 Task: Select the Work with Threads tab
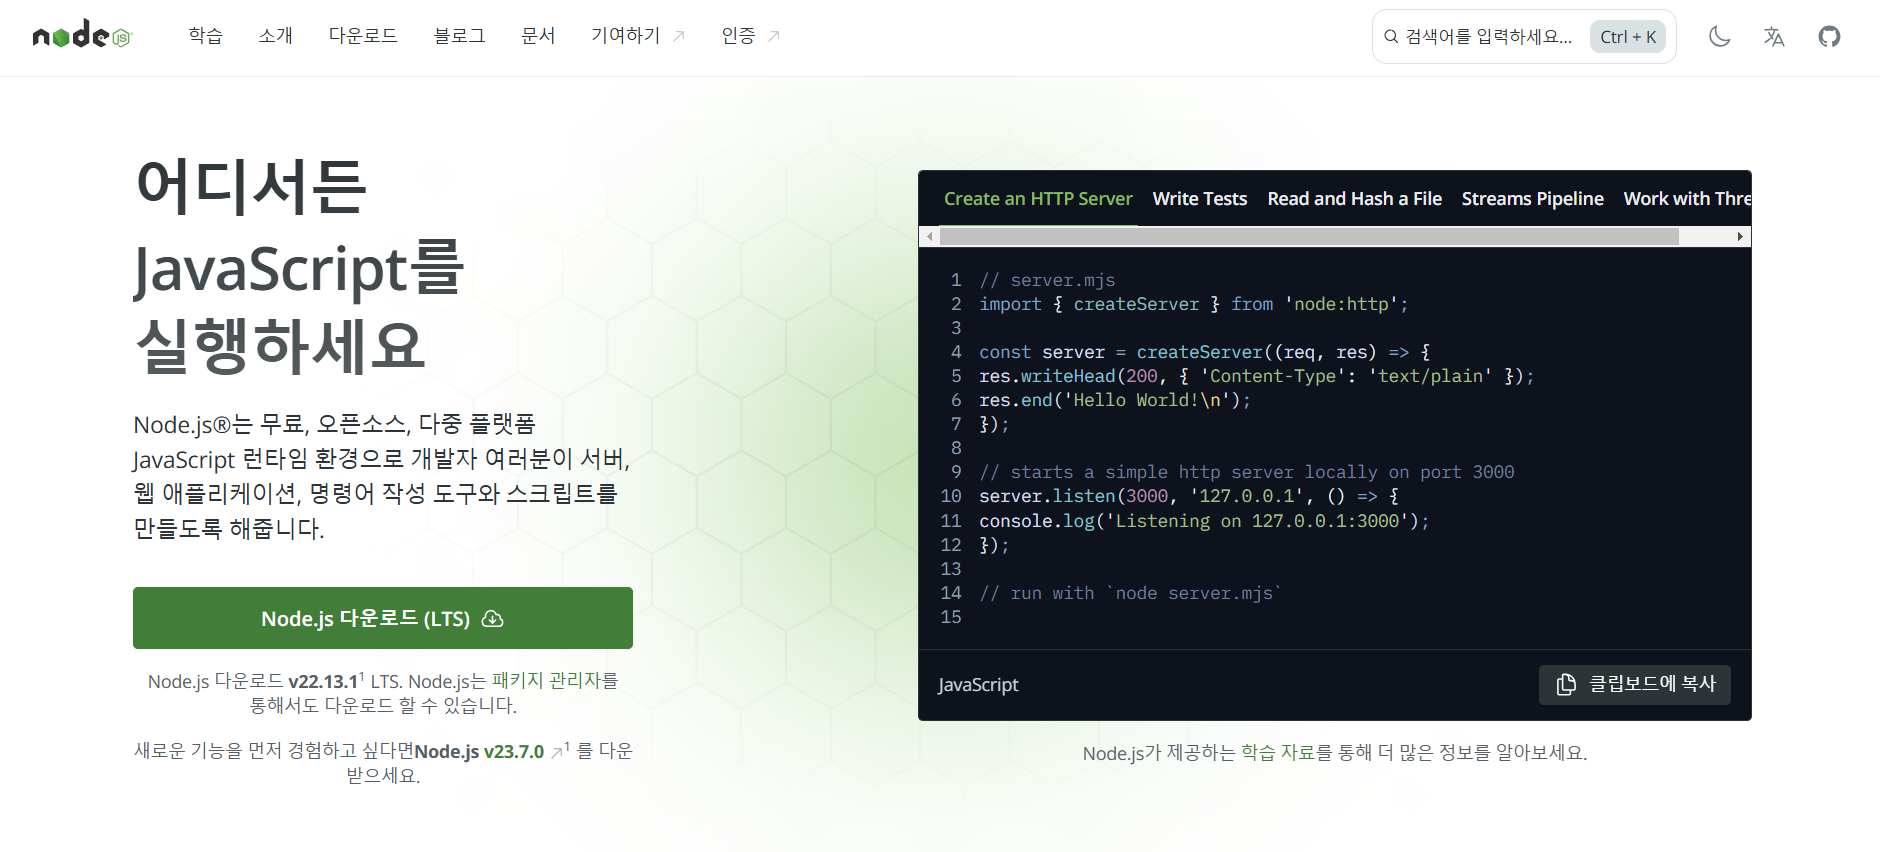[1686, 199]
